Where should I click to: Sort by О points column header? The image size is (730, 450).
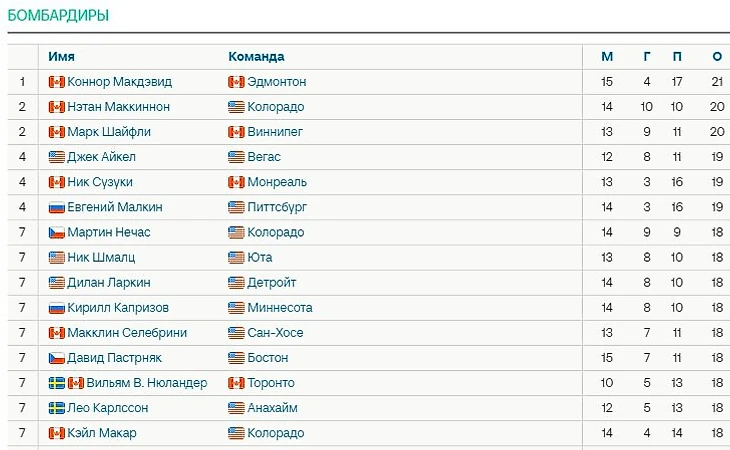coord(717,57)
